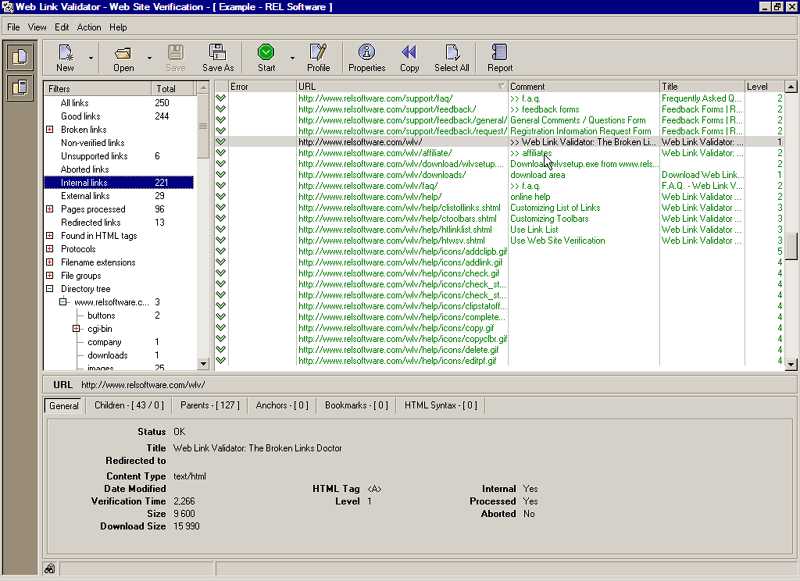Click the link list scrollbar down arrow
The width and height of the screenshot is (800, 581).
tap(790, 364)
